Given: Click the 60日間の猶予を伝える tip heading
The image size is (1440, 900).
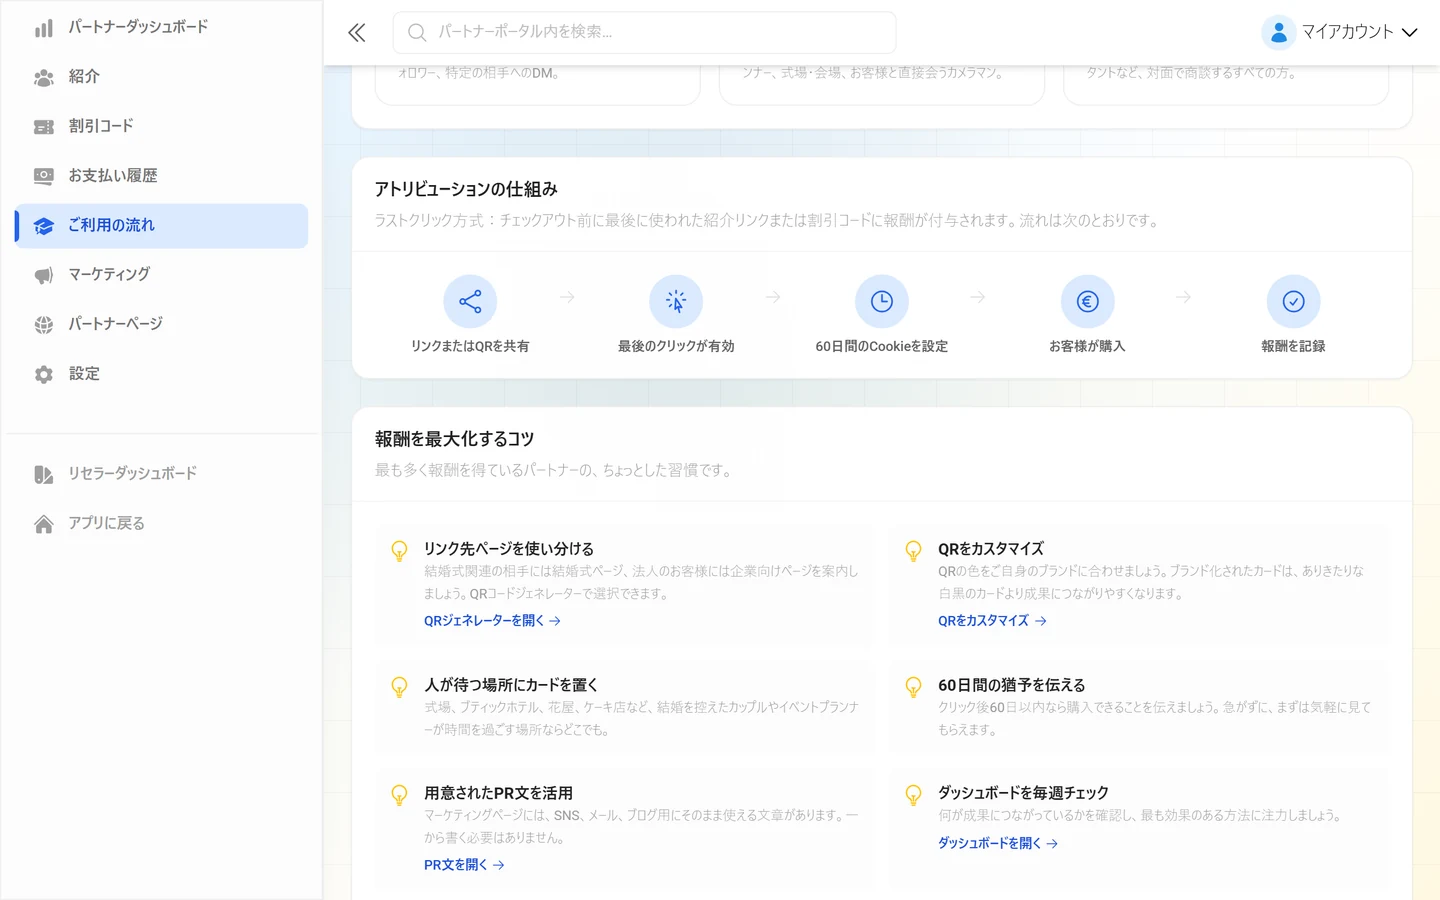Looking at the screenshot, I should click(1011, 685).
